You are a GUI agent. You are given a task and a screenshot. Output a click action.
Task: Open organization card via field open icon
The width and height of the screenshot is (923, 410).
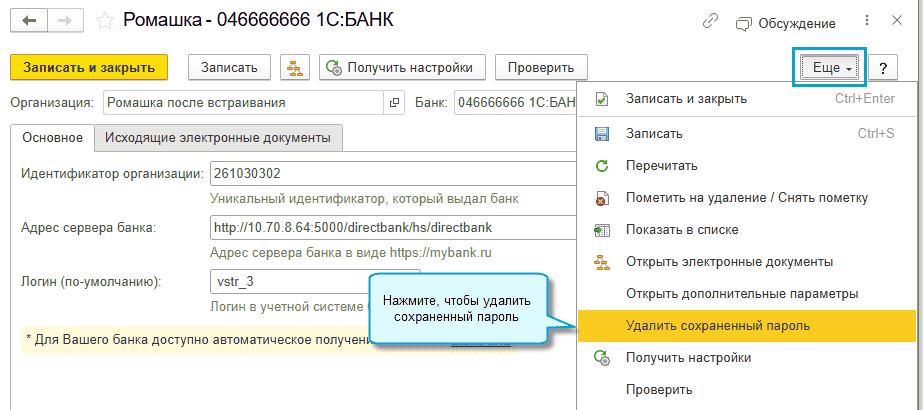(394, 102)
